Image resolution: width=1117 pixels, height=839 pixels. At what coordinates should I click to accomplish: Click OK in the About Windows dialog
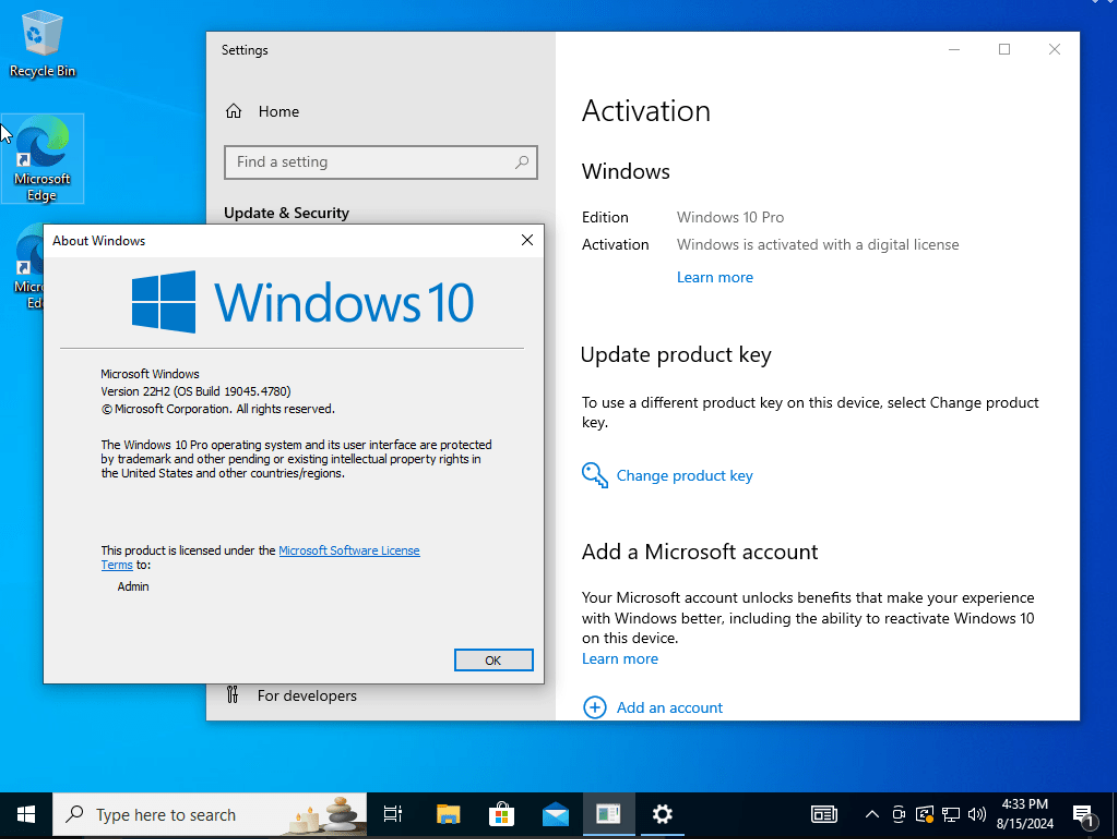[x=493, y=660]
